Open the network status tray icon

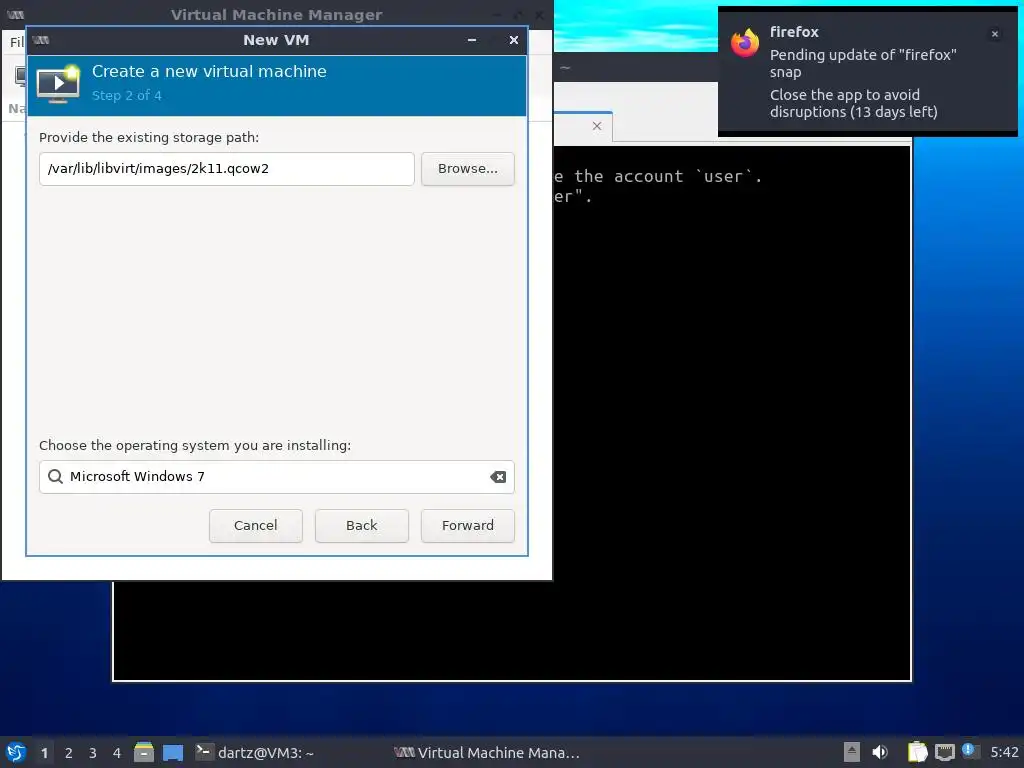[944, 752]
